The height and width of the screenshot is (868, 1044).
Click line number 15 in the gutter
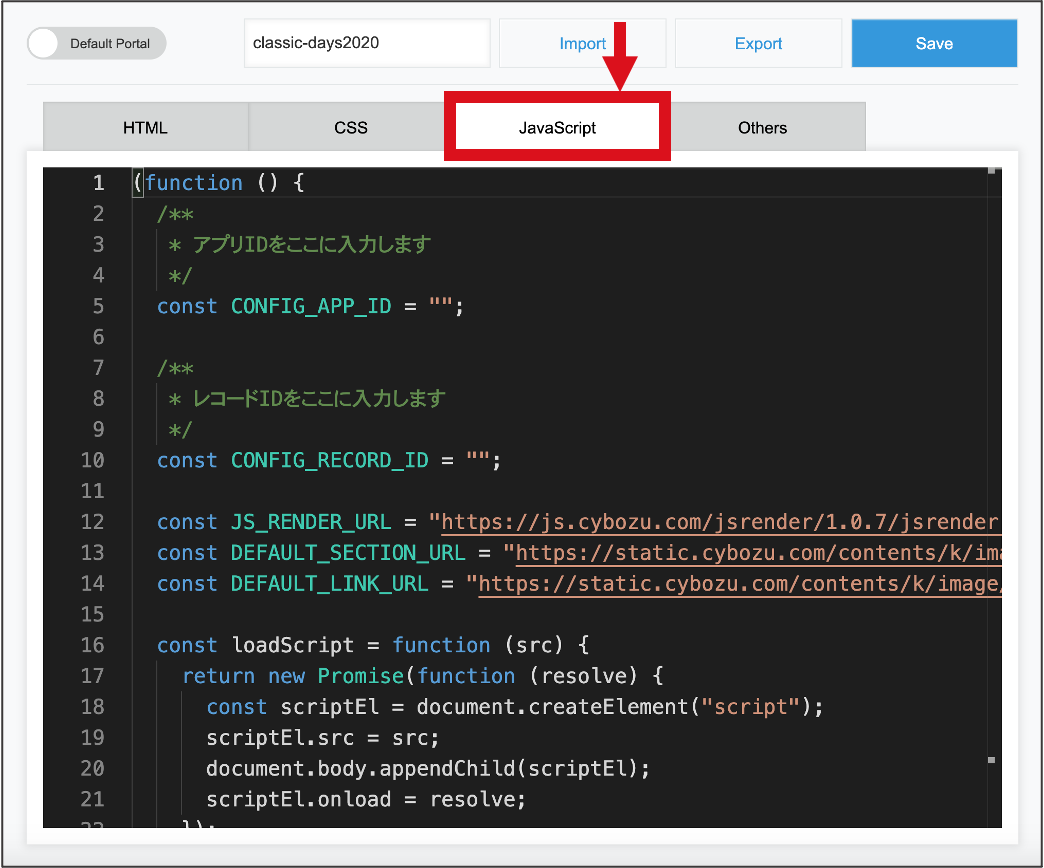coord(93,614)
